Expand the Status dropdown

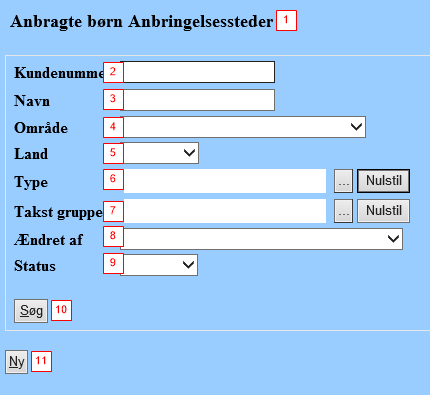[x=159, y=265]
